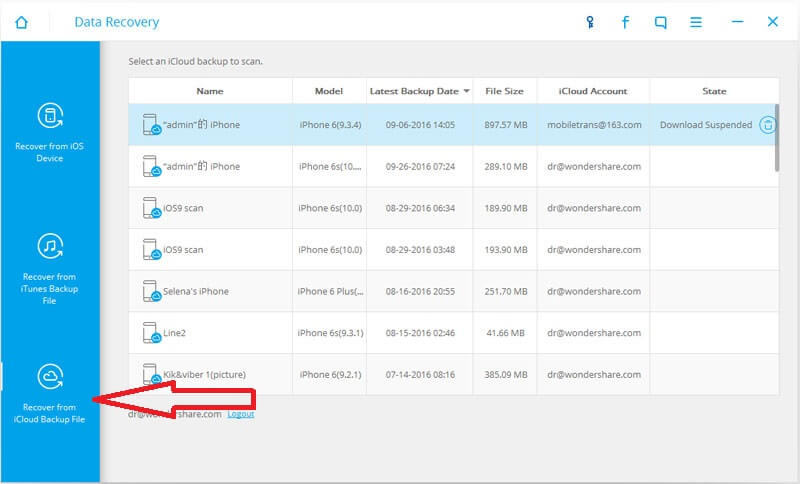Select the Selena's iPhone backup name
The image size is (800, 484).
point(196,292)
